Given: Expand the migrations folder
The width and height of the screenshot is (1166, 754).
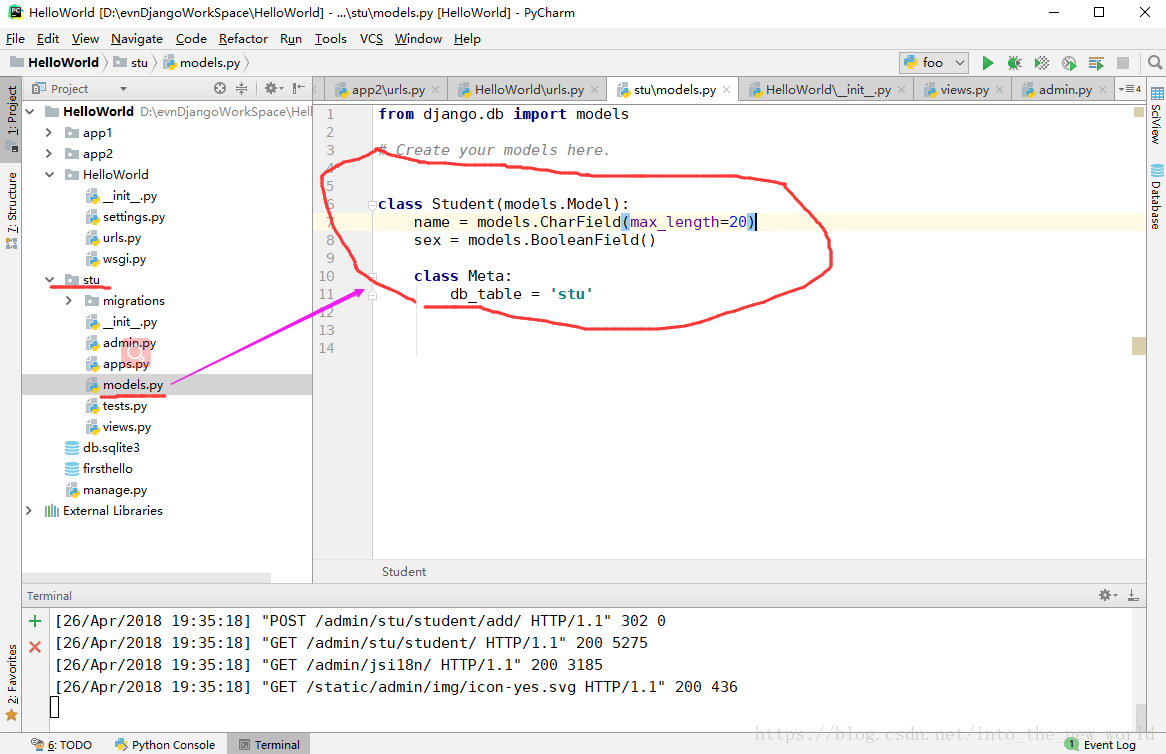Looking at the screenshot, I should click(69, 300).
